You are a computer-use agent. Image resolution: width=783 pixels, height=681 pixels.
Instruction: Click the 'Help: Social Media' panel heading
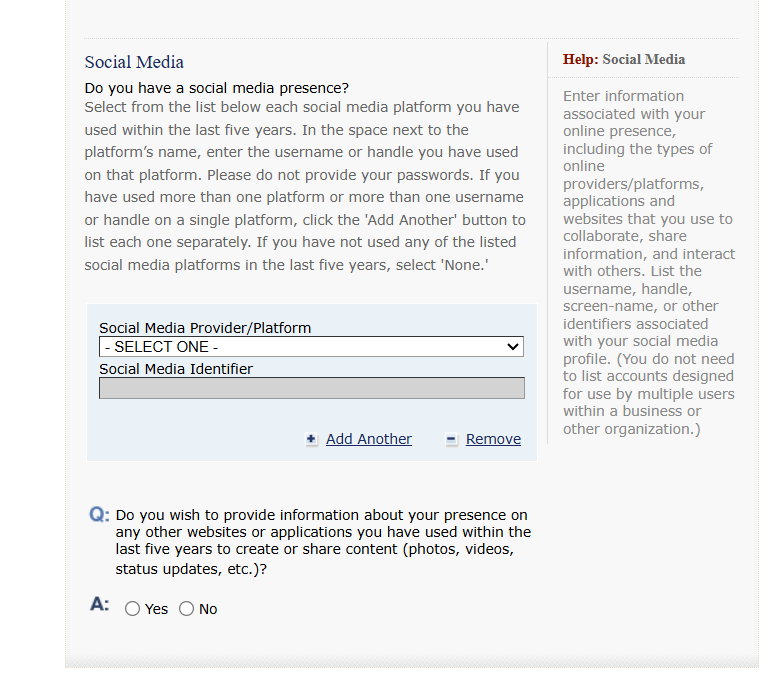pyautogui.click(x=624, y=59)
